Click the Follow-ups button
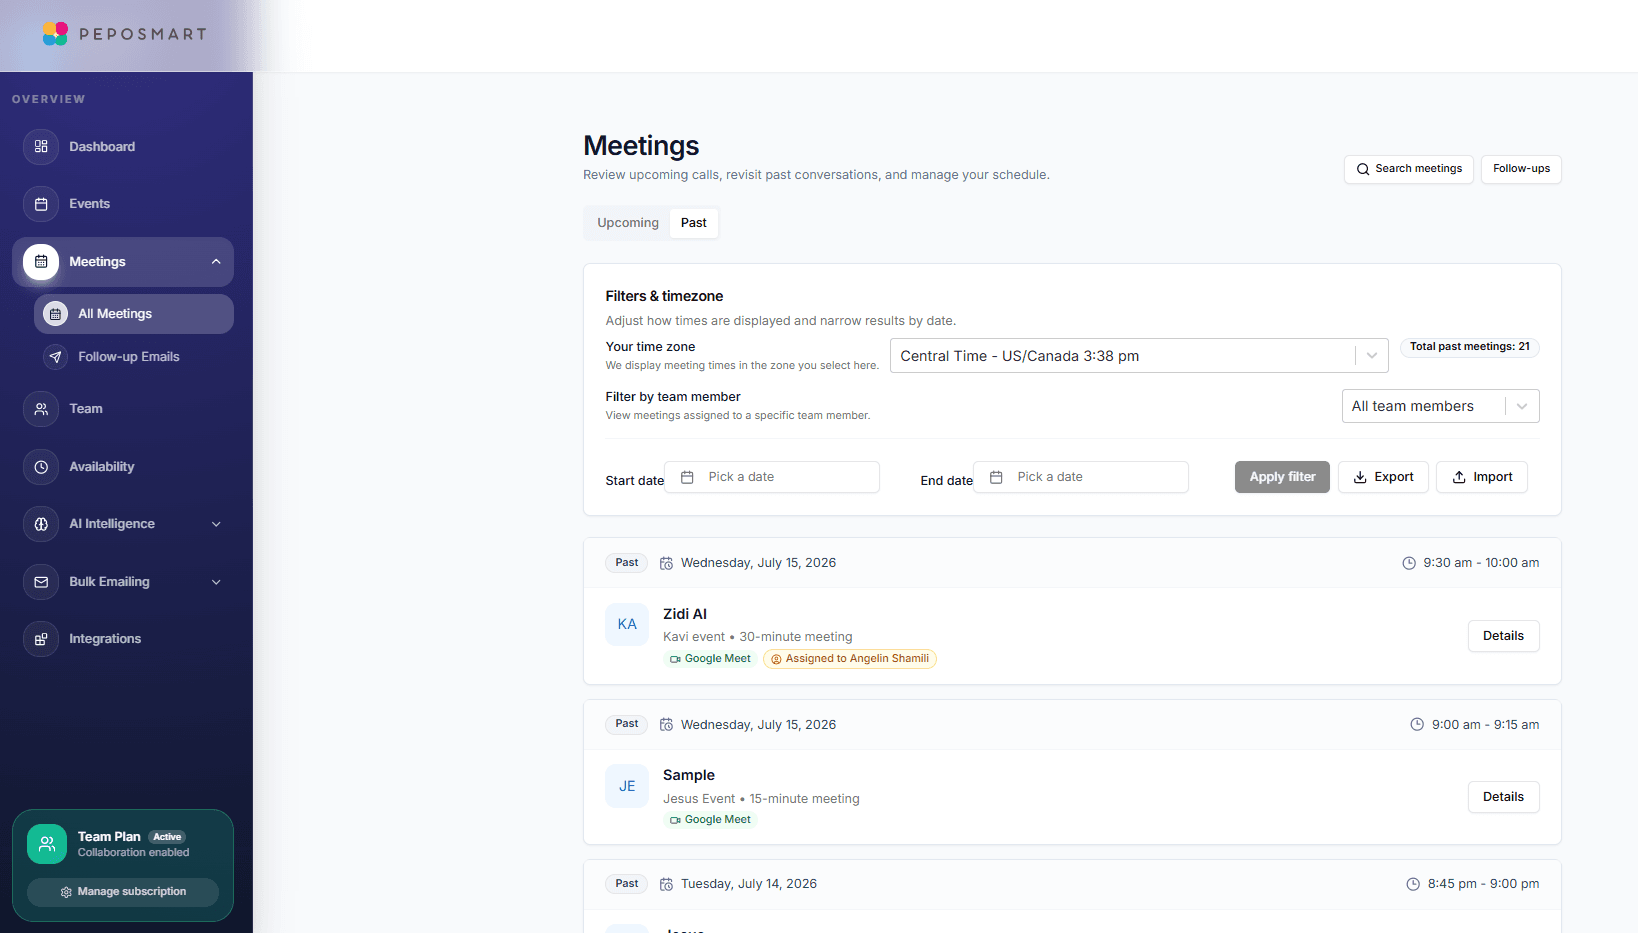The image size is (1638, 933). point(1521,169)
